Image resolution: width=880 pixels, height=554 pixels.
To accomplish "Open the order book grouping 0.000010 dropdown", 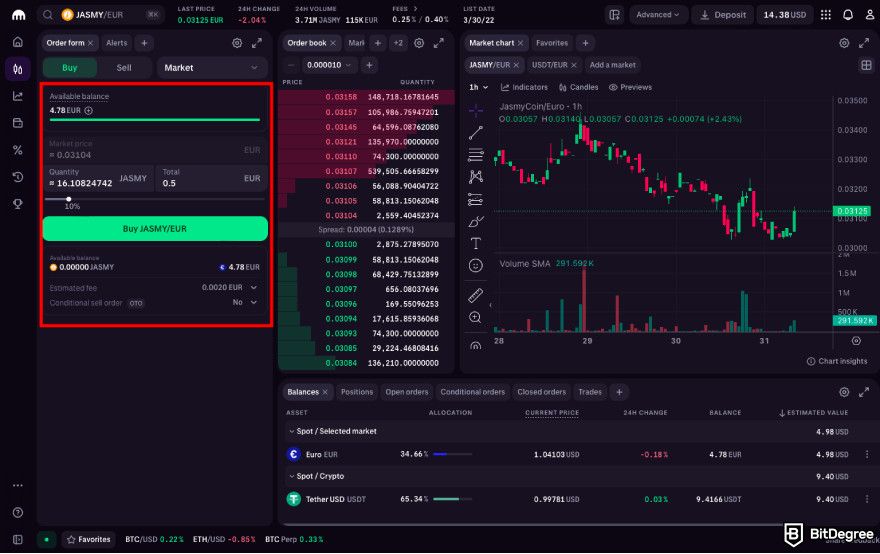I will 328,65.
